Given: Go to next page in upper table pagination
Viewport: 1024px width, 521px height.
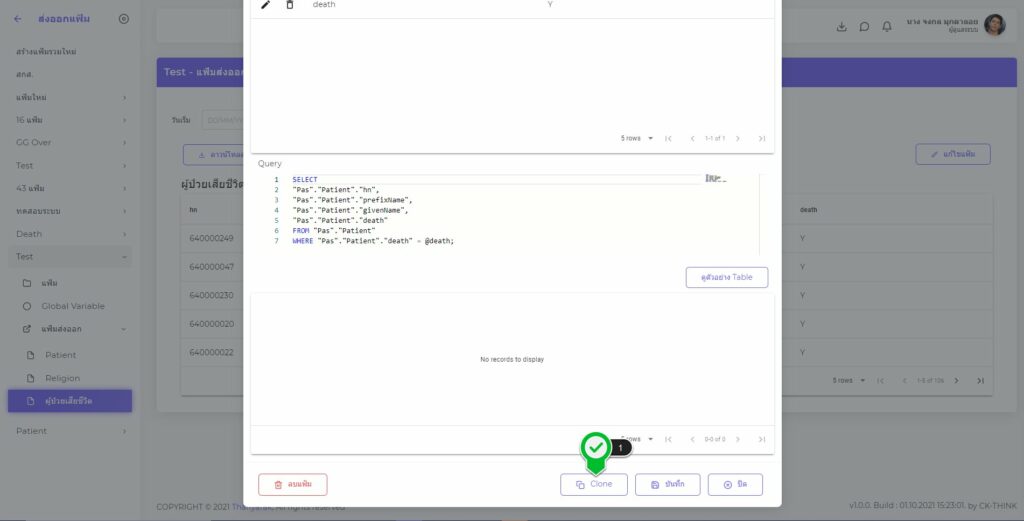Looking at the screenshot, I should pos(738,138).
